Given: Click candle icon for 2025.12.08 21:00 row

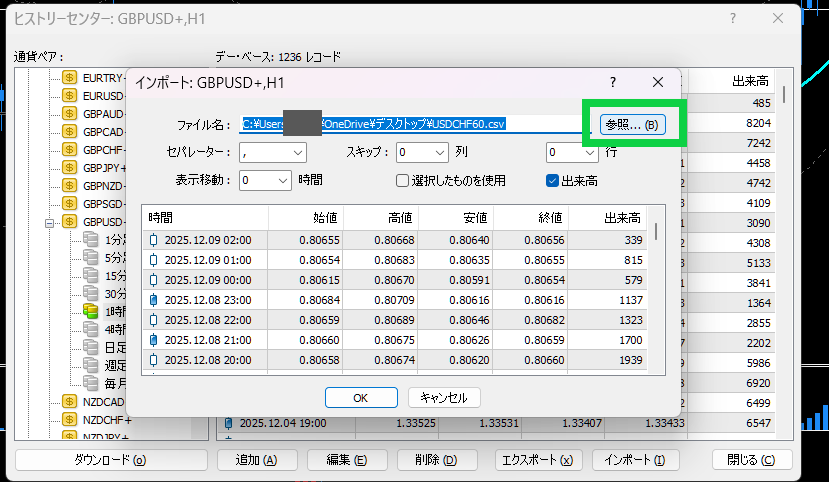Looking at the screenshot, I should 154,340.
